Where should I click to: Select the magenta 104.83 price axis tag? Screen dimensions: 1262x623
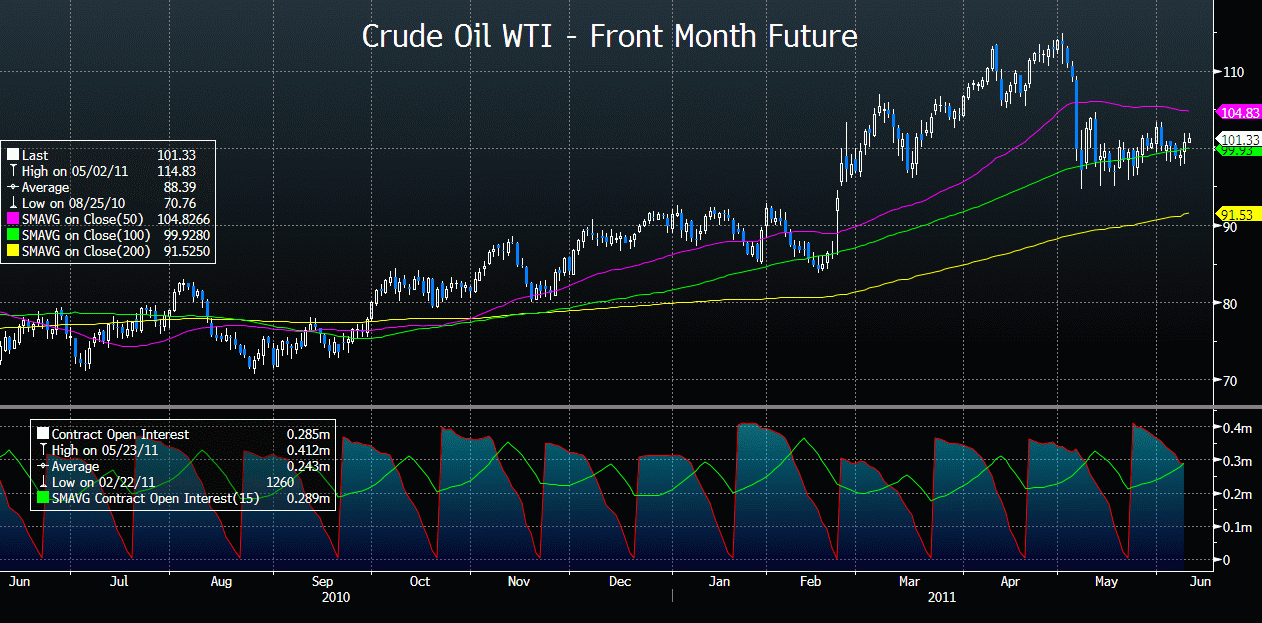click(x=1237, y=113)
